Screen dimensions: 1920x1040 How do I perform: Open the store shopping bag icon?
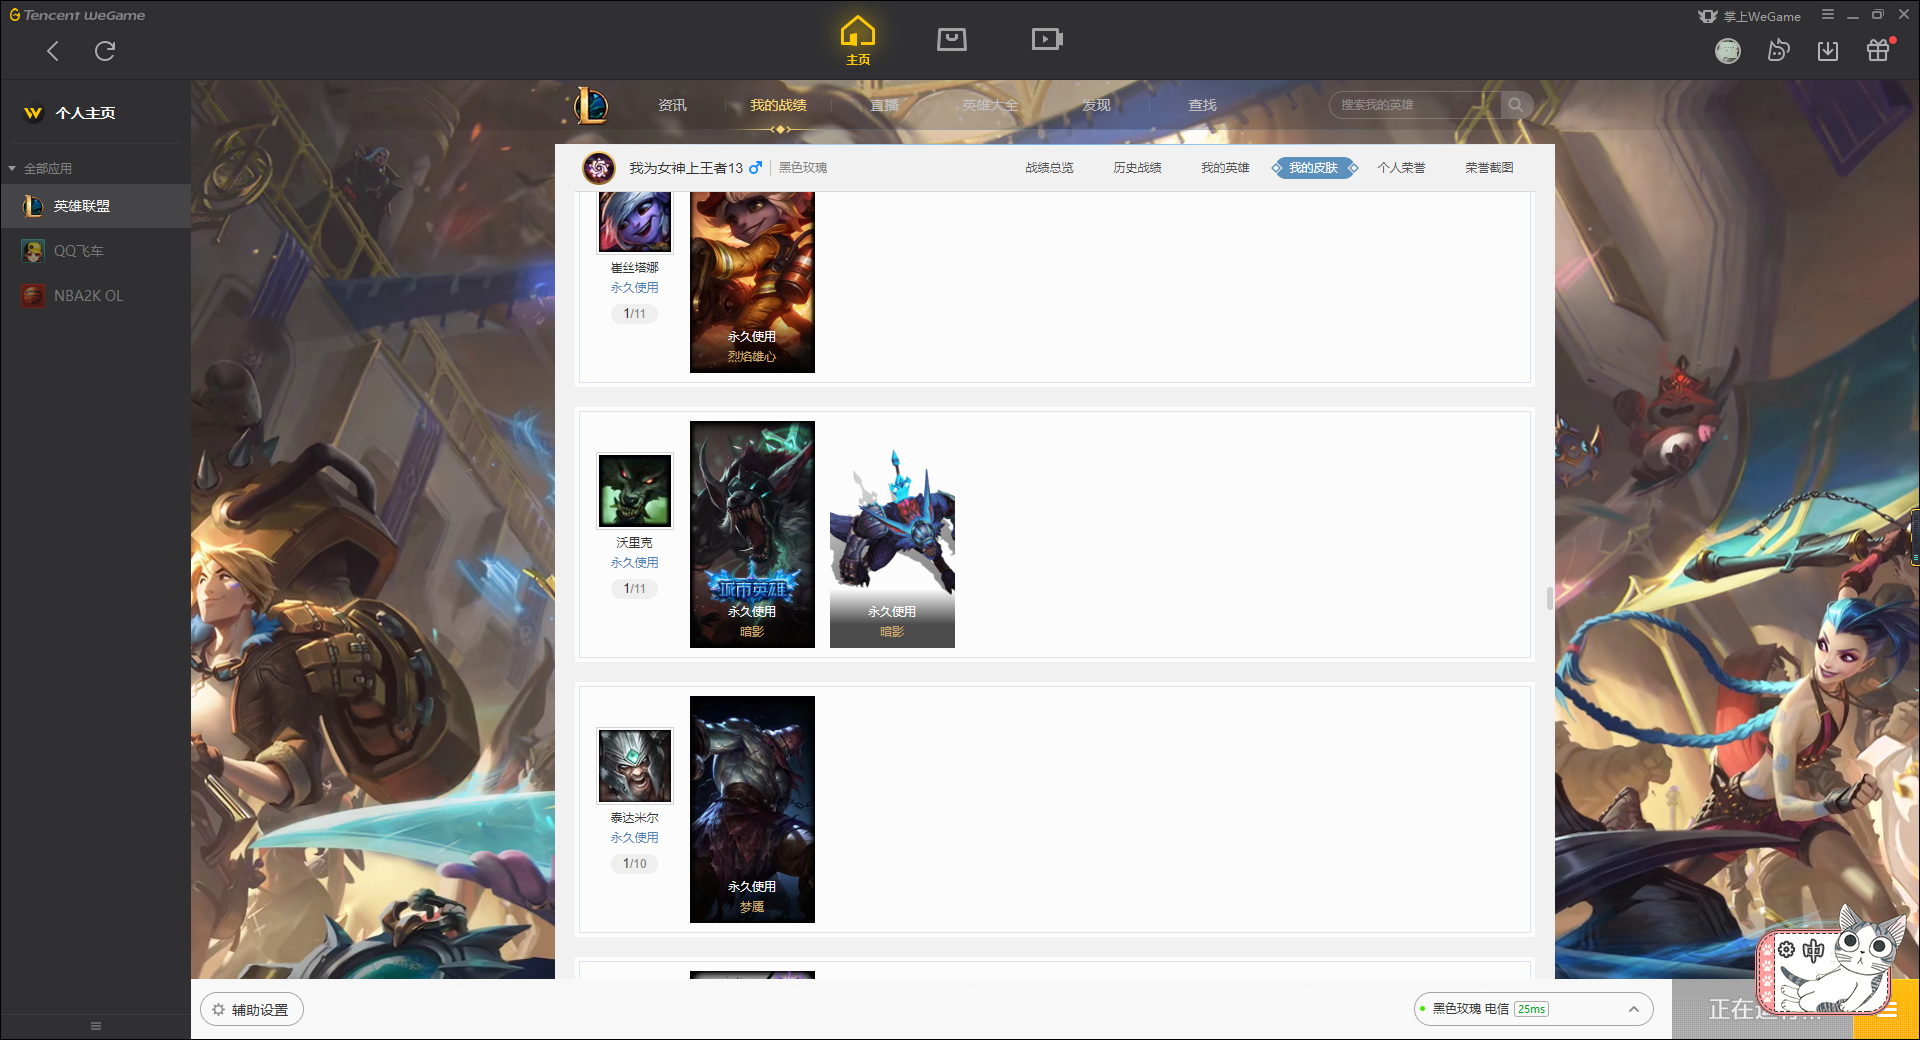(x=952, y=39)
